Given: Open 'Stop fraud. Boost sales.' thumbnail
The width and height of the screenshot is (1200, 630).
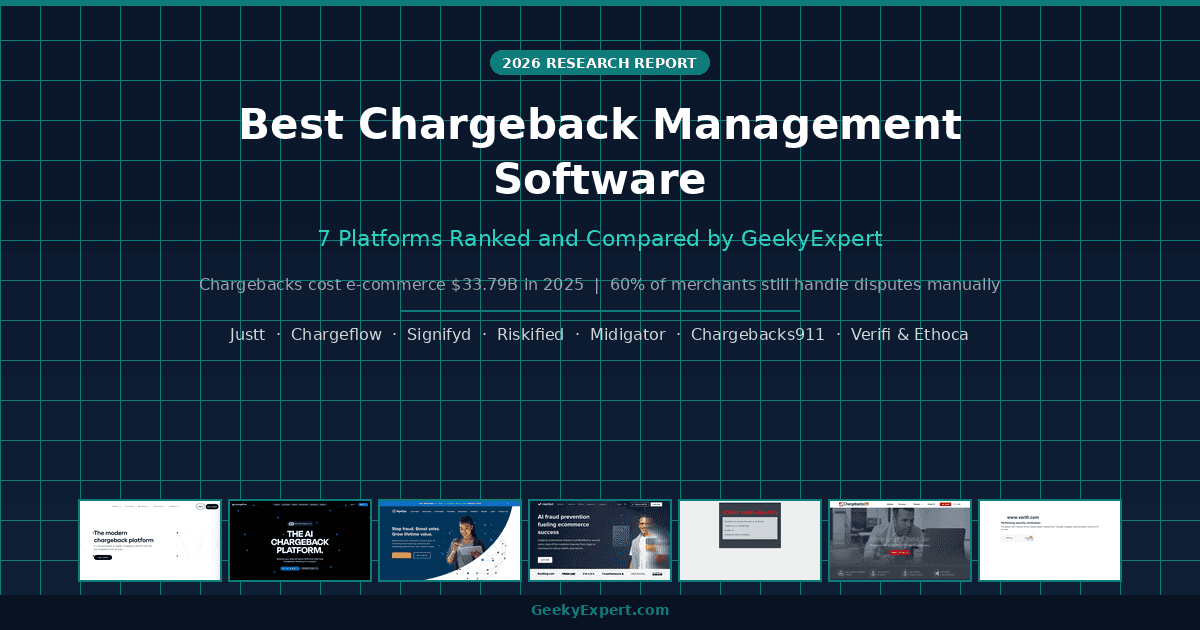Looking at the screenshot, I should pyautogui.click(x=450, y=540).
